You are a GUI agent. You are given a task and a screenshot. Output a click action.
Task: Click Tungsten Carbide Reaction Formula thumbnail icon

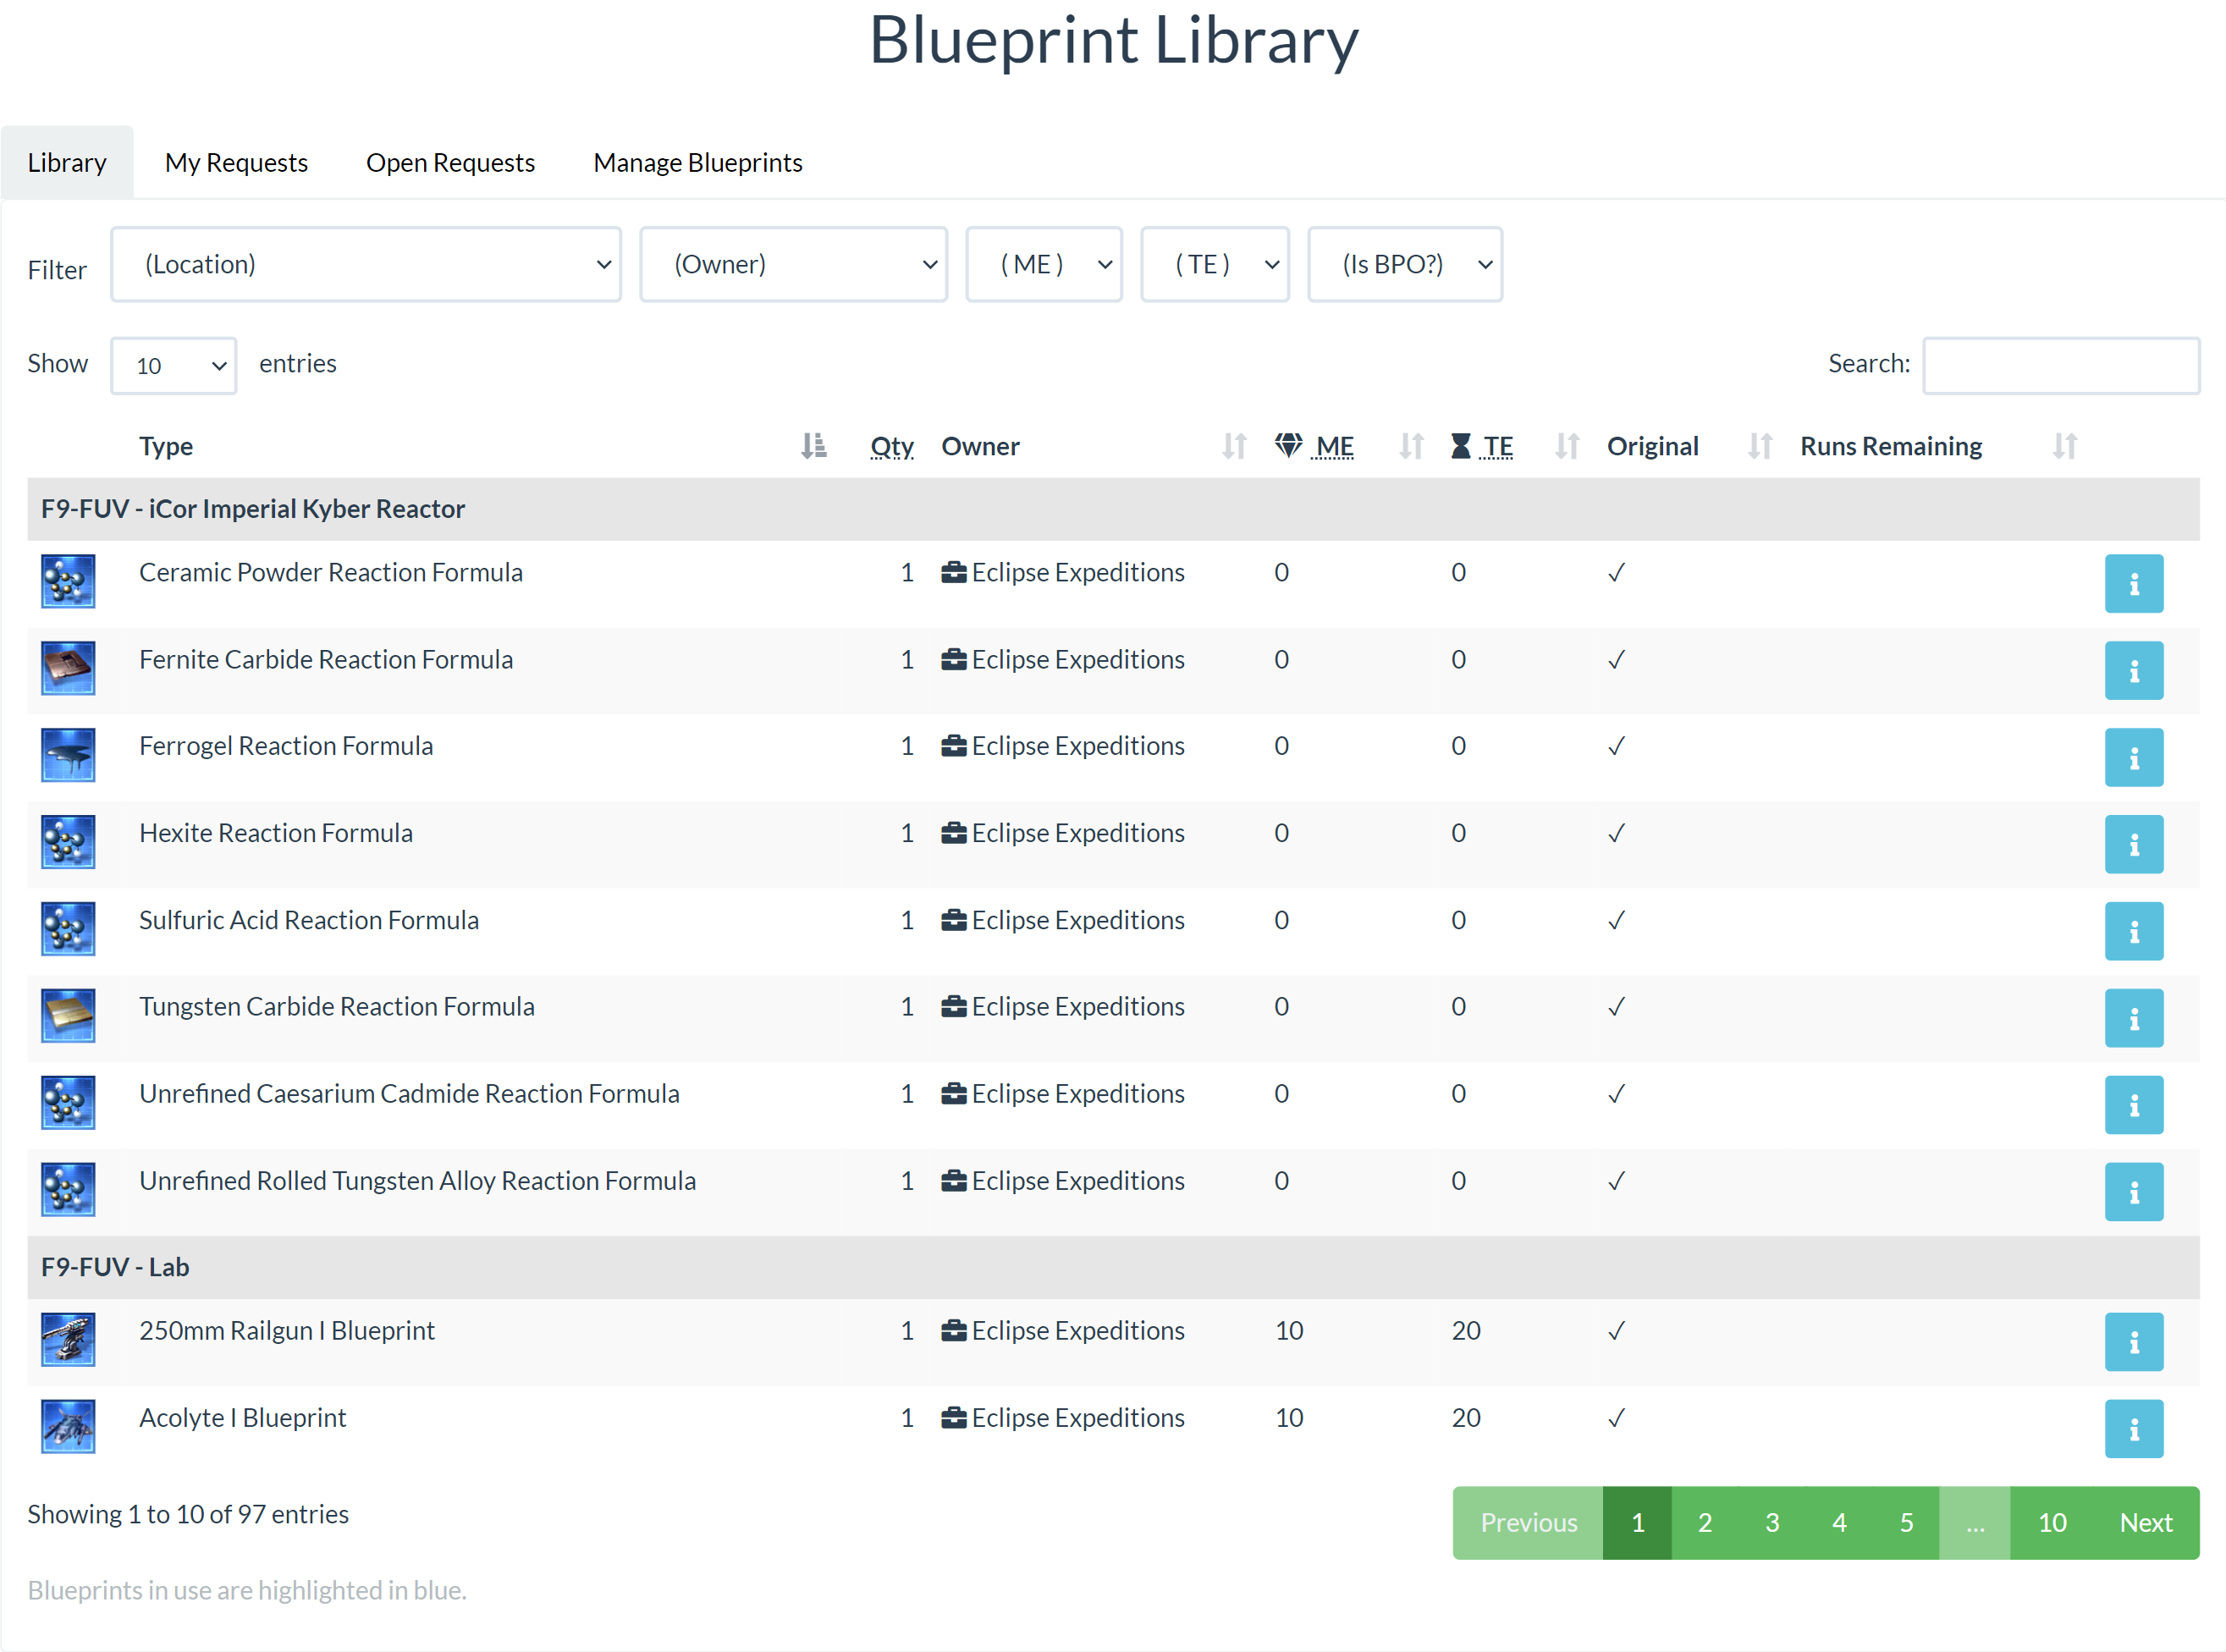coord(68,1015)
